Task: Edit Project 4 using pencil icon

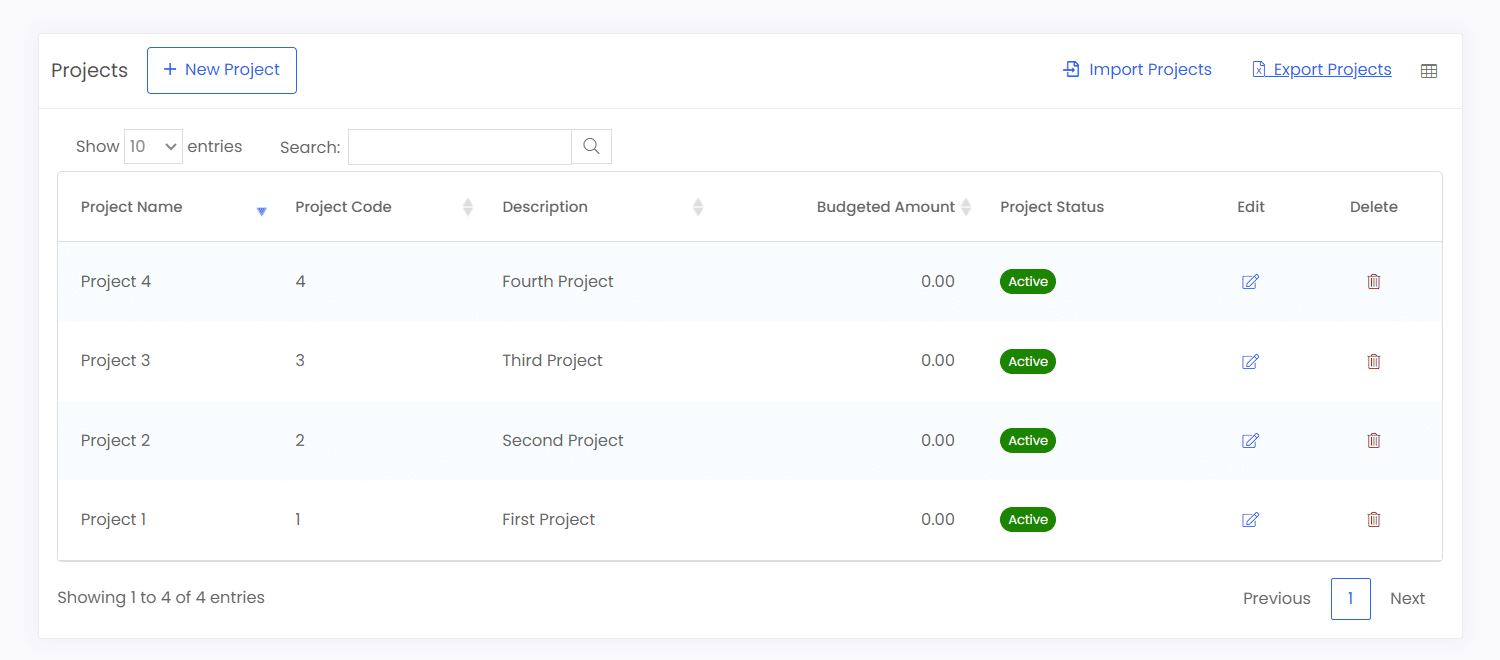Action: pos(1250,282)
